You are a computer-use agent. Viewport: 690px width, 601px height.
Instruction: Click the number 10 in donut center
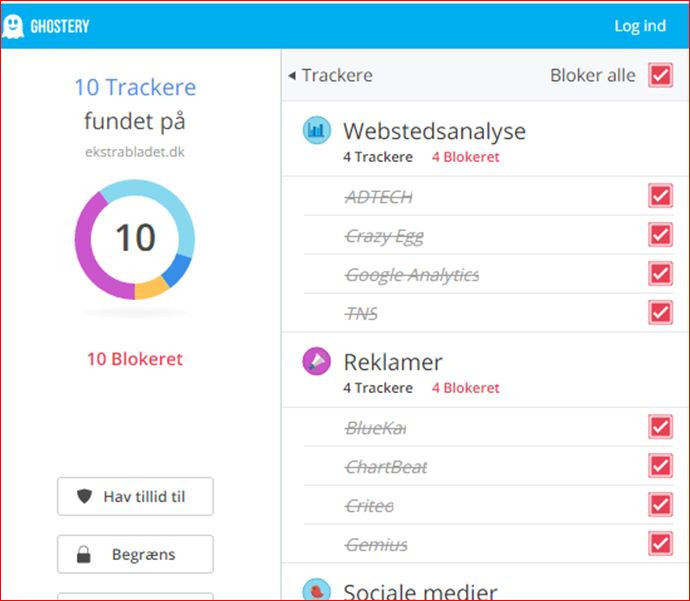(x=135, y=238)
